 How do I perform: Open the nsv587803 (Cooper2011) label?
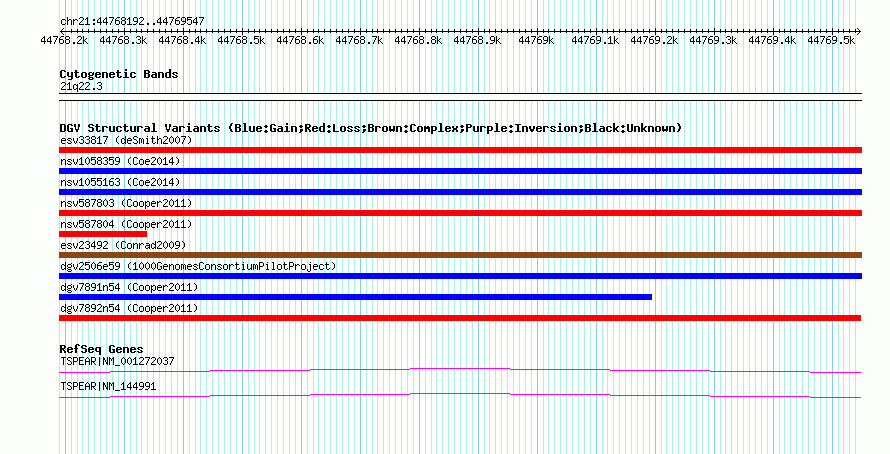click(126, 203)
